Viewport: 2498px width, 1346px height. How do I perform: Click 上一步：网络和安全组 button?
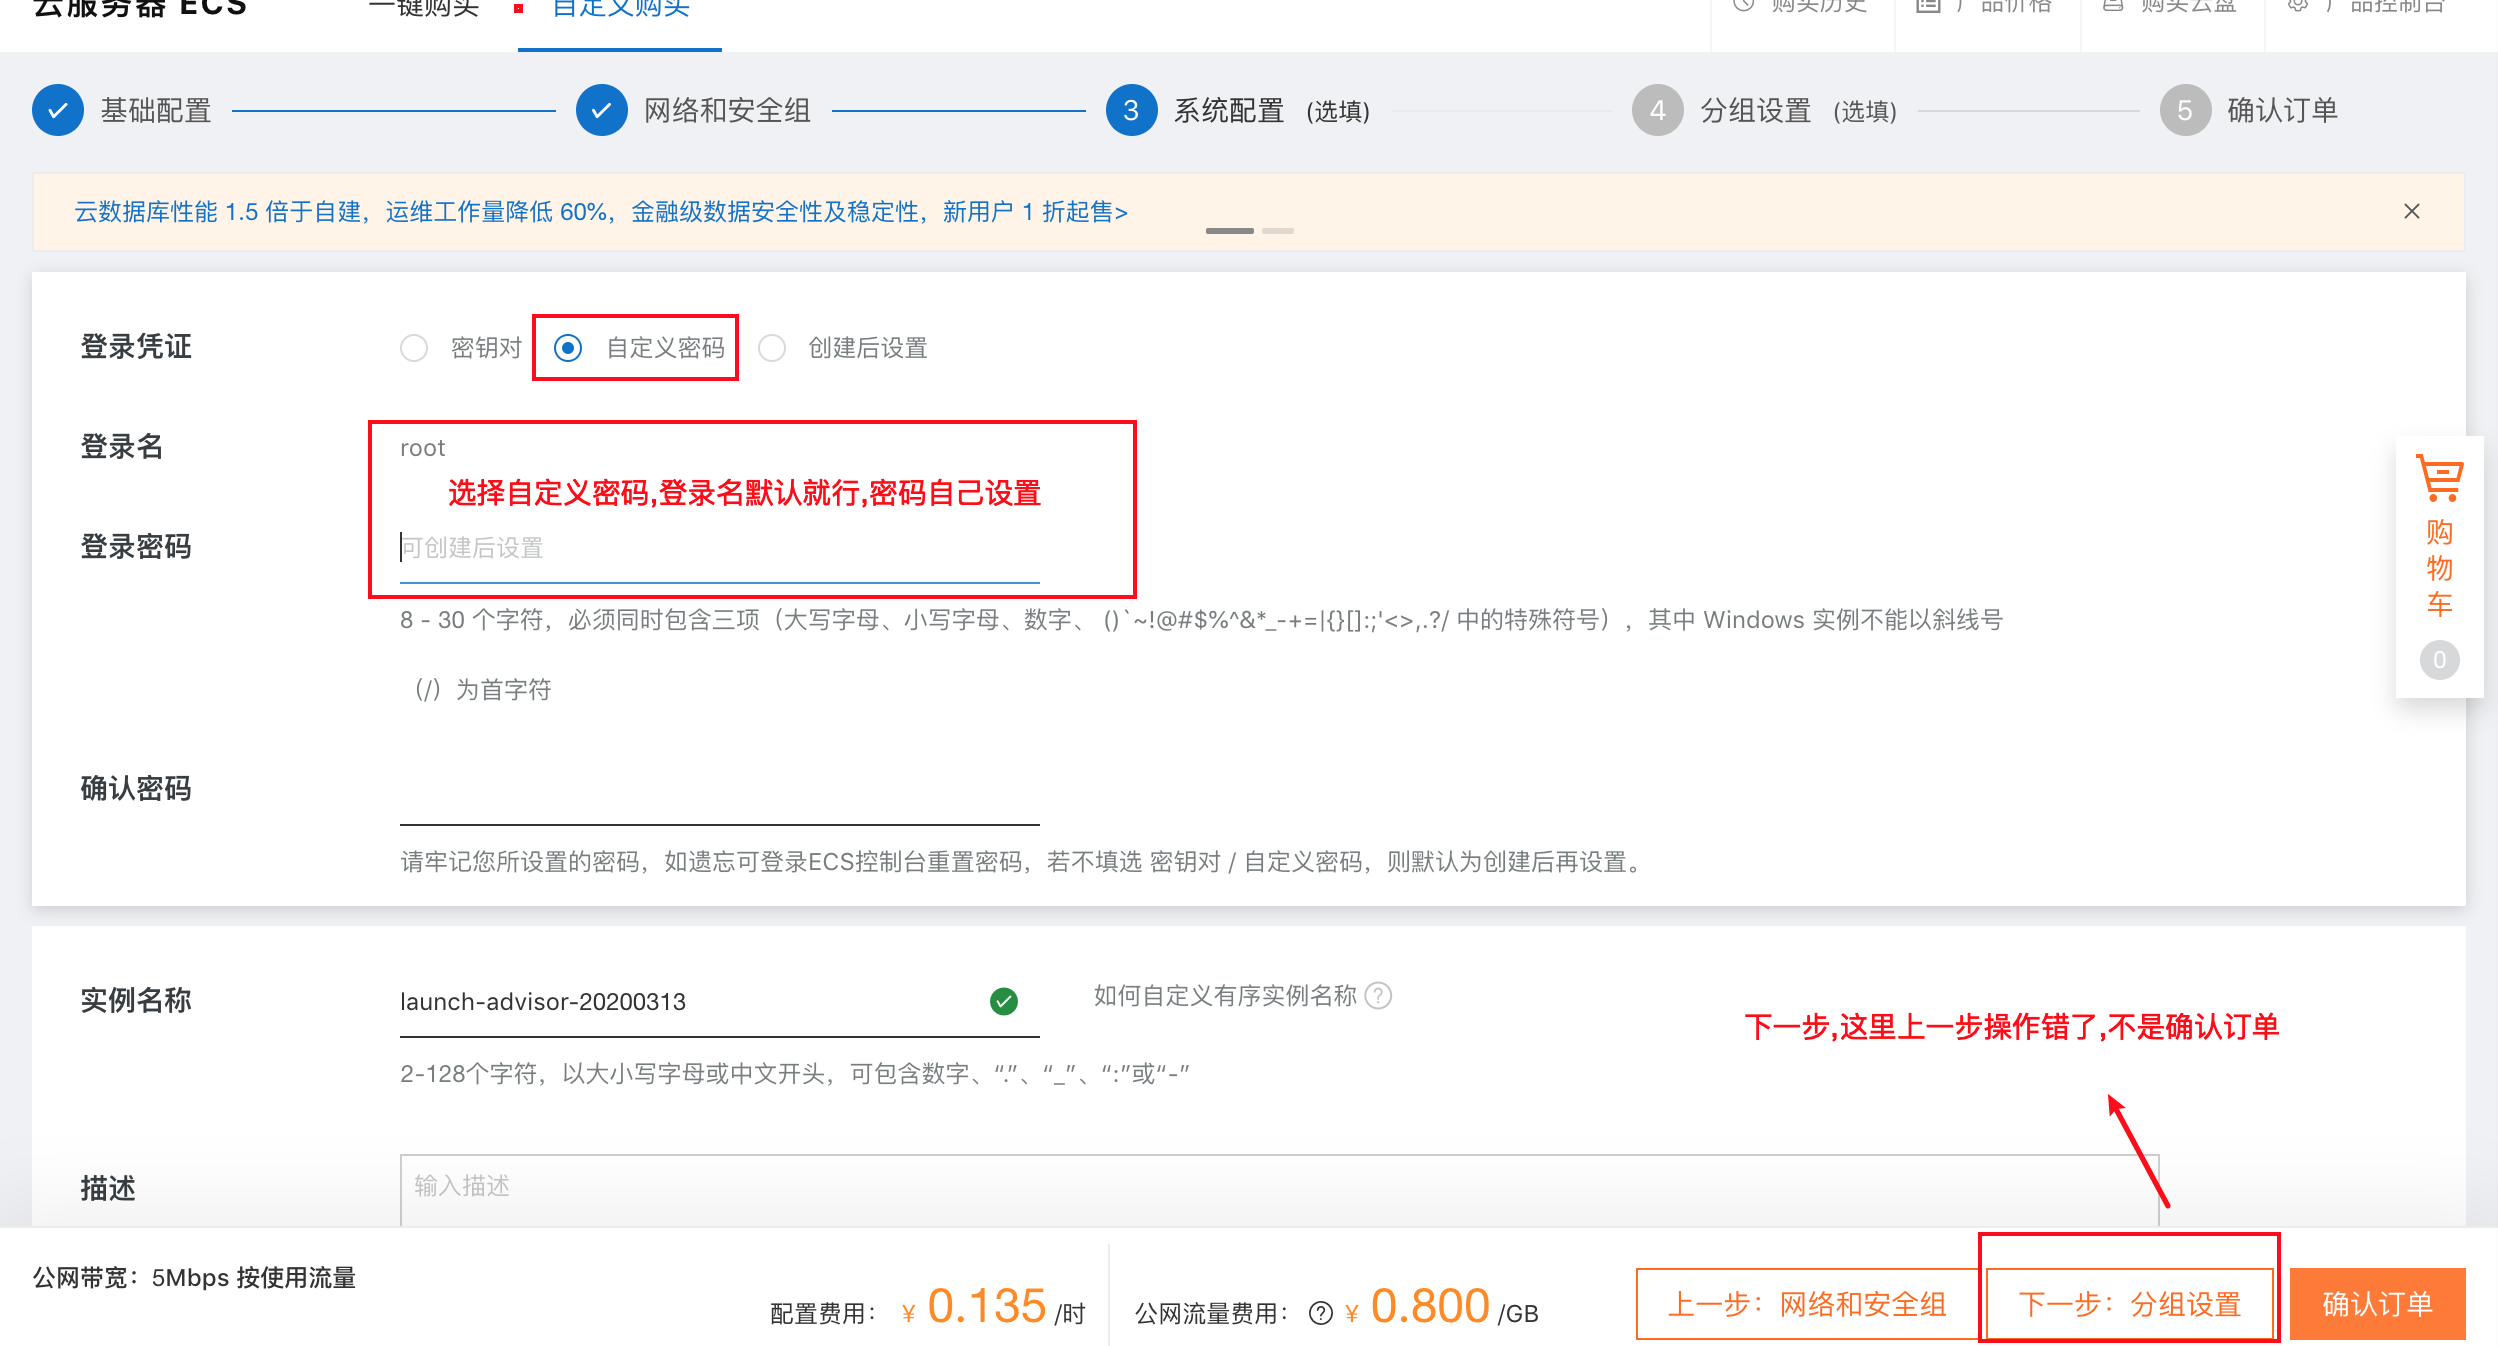[1807, 1304]
